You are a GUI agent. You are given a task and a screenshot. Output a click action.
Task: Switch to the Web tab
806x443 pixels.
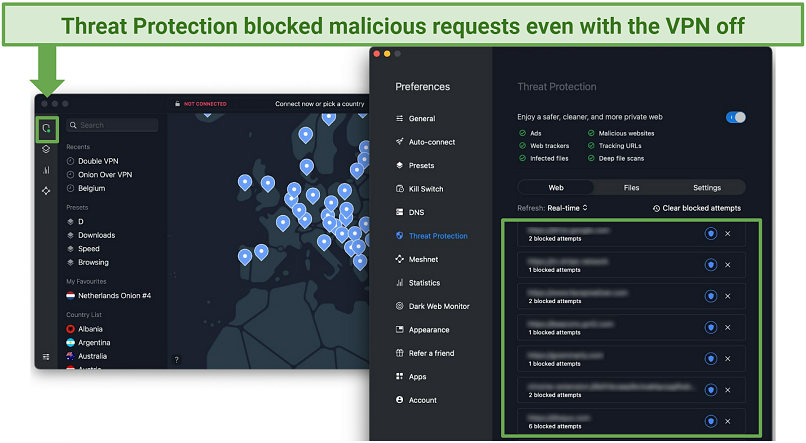tap(556, 188)
